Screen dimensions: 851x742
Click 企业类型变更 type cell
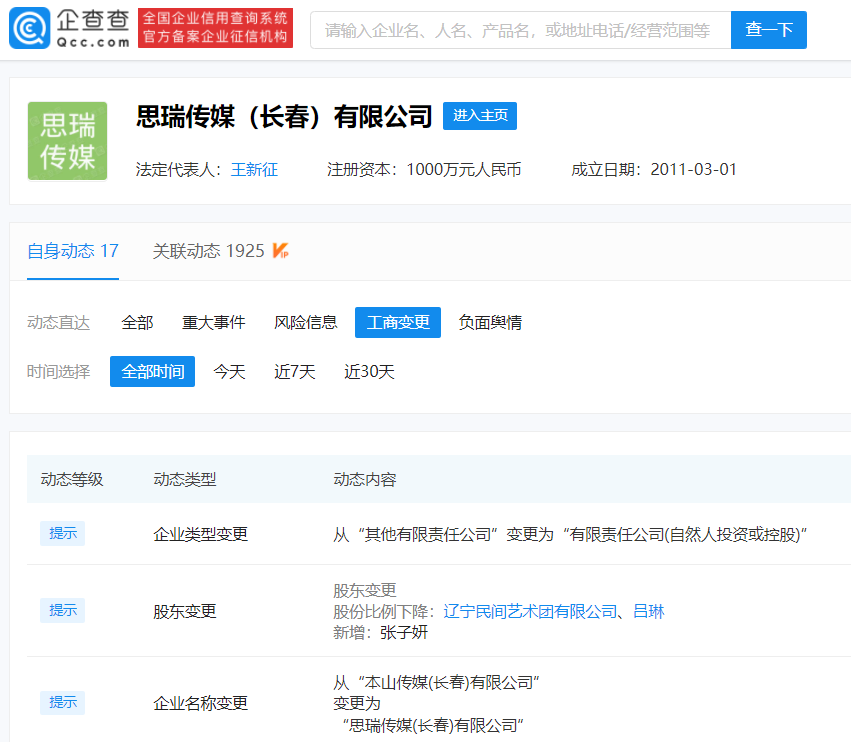pos(200,535)
